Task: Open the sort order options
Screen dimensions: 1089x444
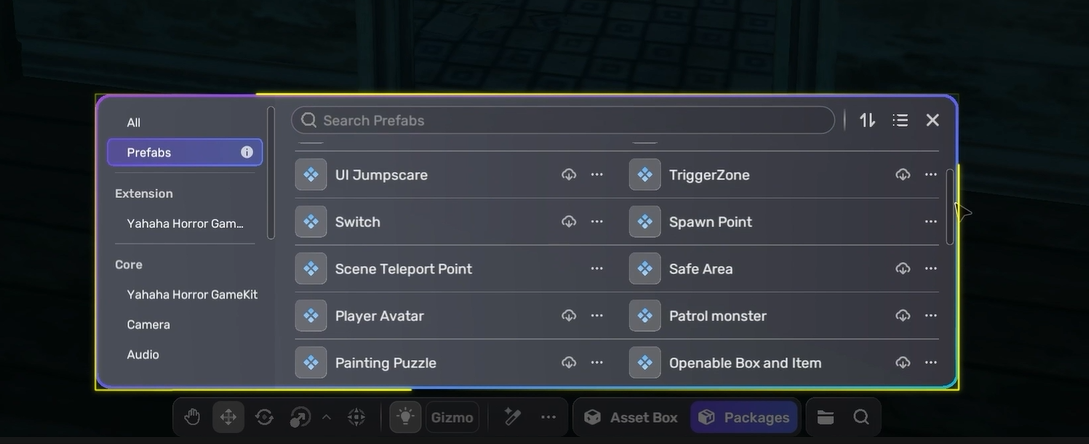Action: point(867,120)
